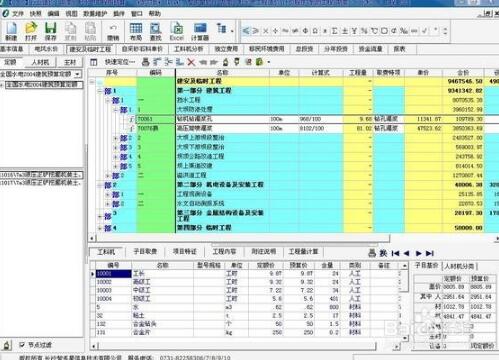Switch to the 工料机分析 tab
Image resolution: width=499 pixels, height=360 pixels.
tap(188, 49)
